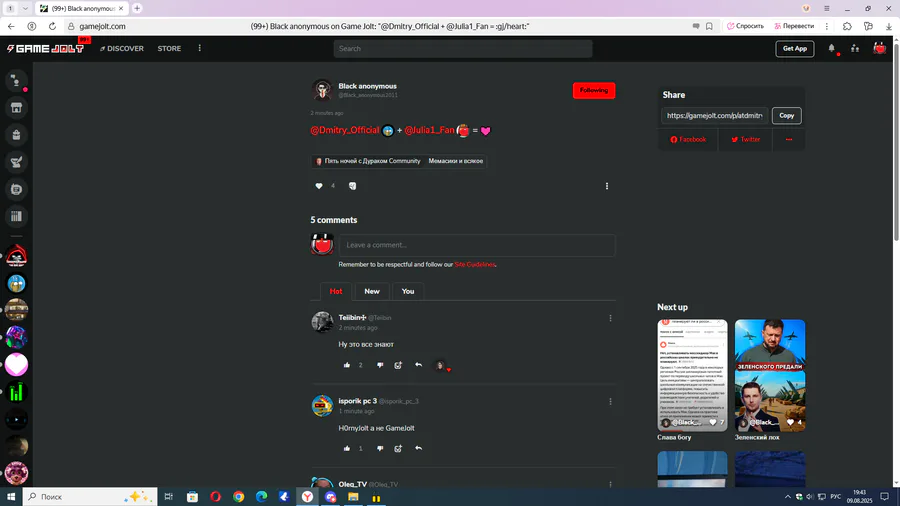Go to Discover page

coord(122,49)
